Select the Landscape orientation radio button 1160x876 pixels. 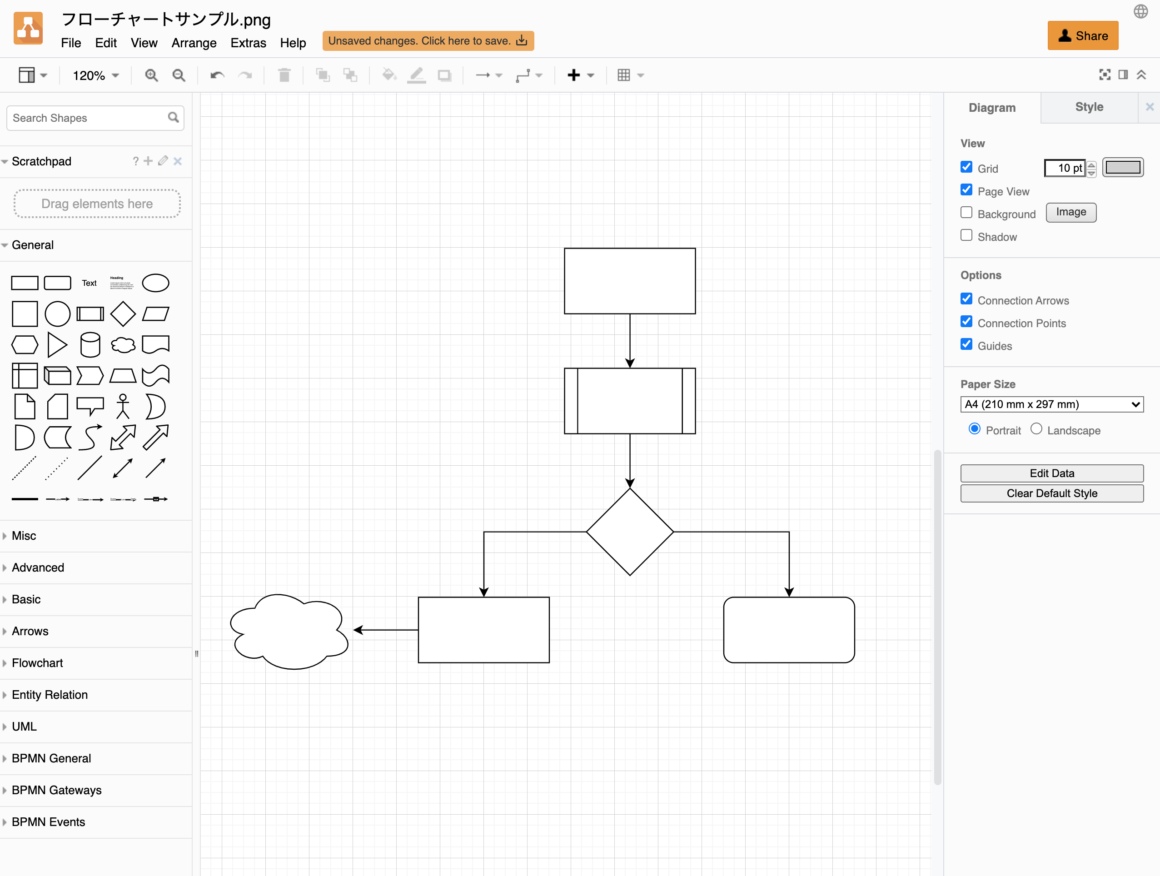[1036, 429]
